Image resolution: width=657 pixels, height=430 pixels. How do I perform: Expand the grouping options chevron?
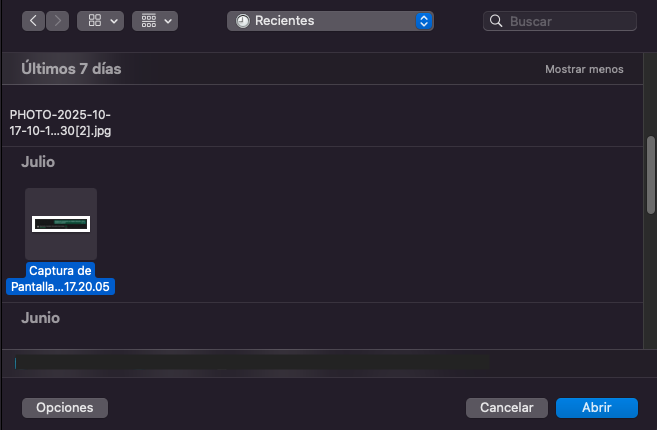[x=167, y=20]
